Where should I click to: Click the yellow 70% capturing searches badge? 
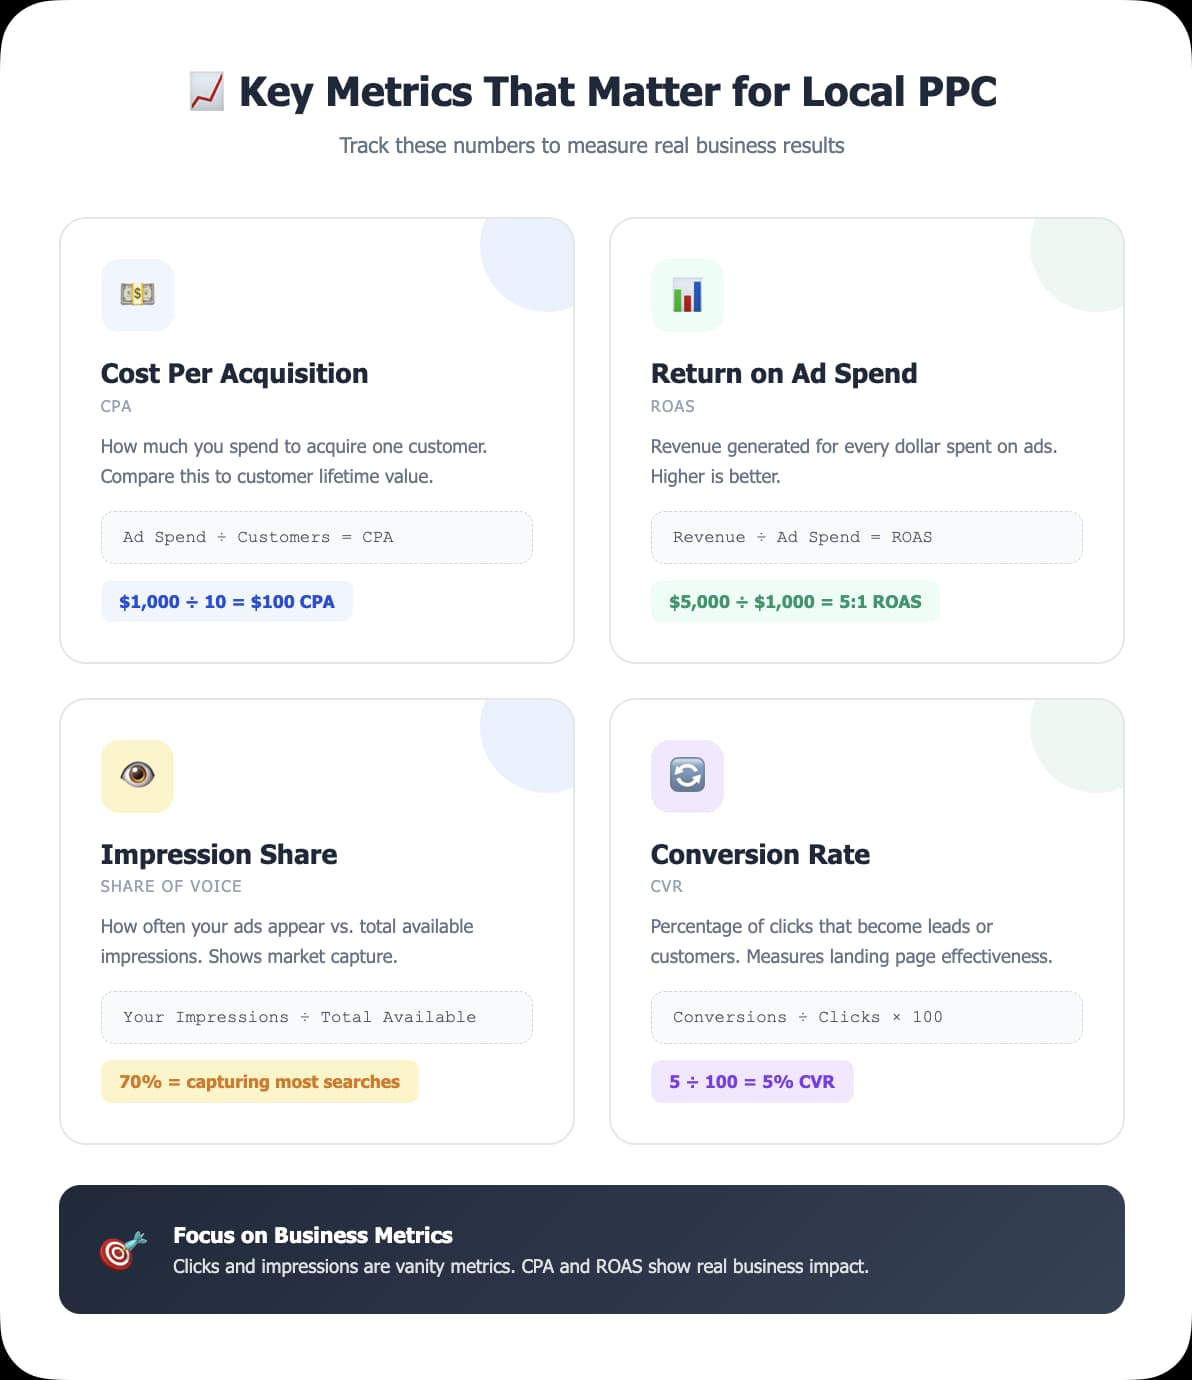(x=259, y=1081)
